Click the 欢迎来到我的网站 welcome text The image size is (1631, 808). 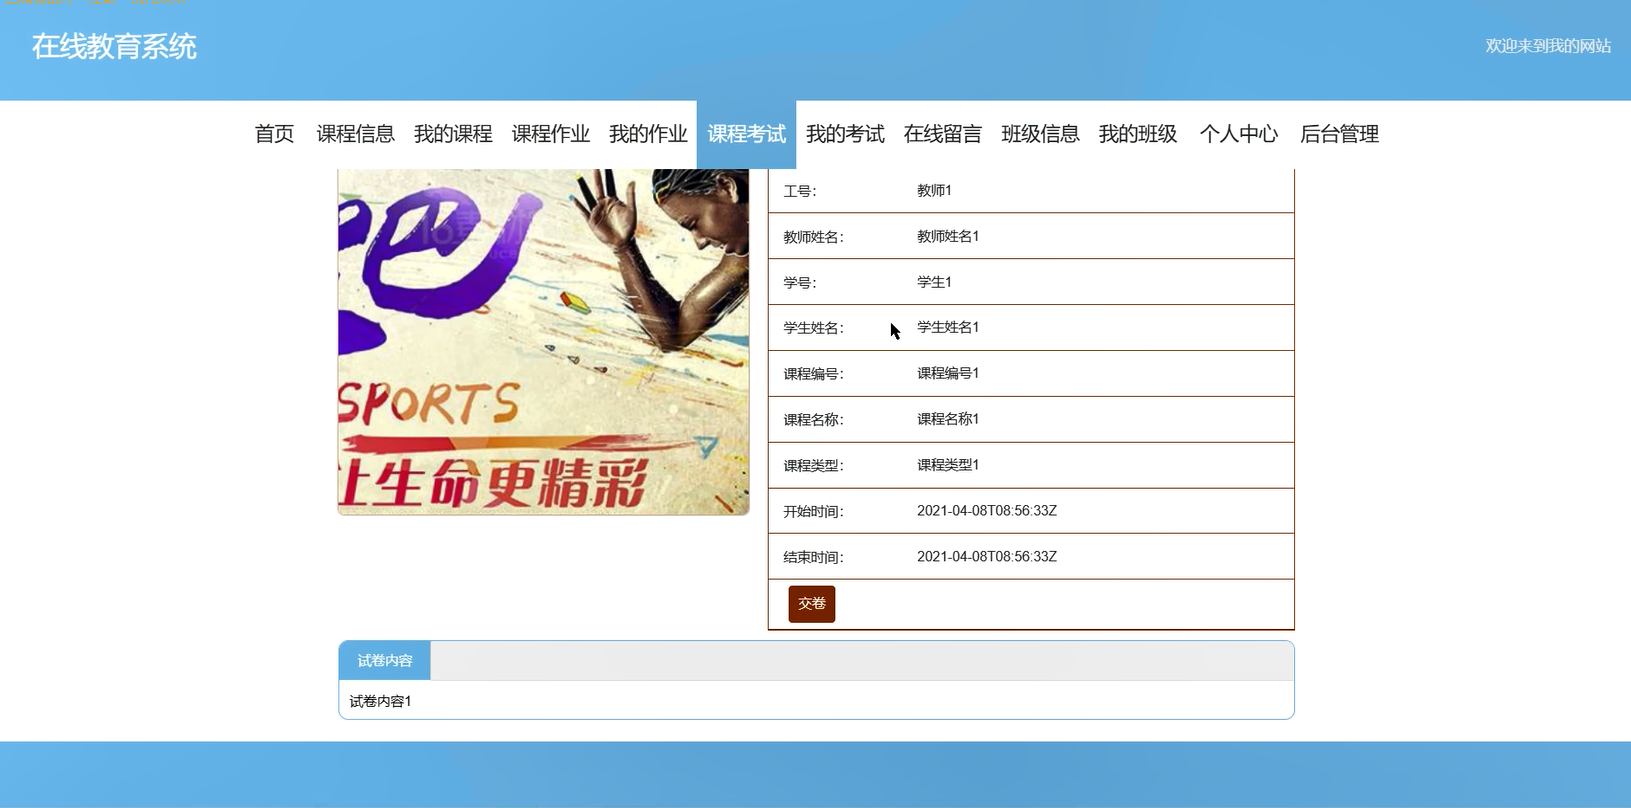pyautogui.click(x=1547, y=46)
